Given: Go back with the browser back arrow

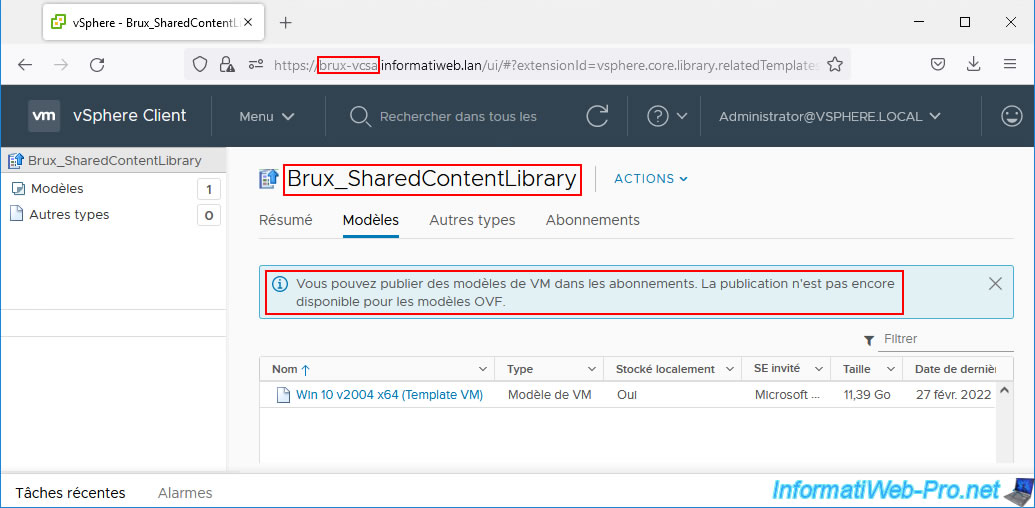Looking at the screenshot, I should tap(24, 65).
